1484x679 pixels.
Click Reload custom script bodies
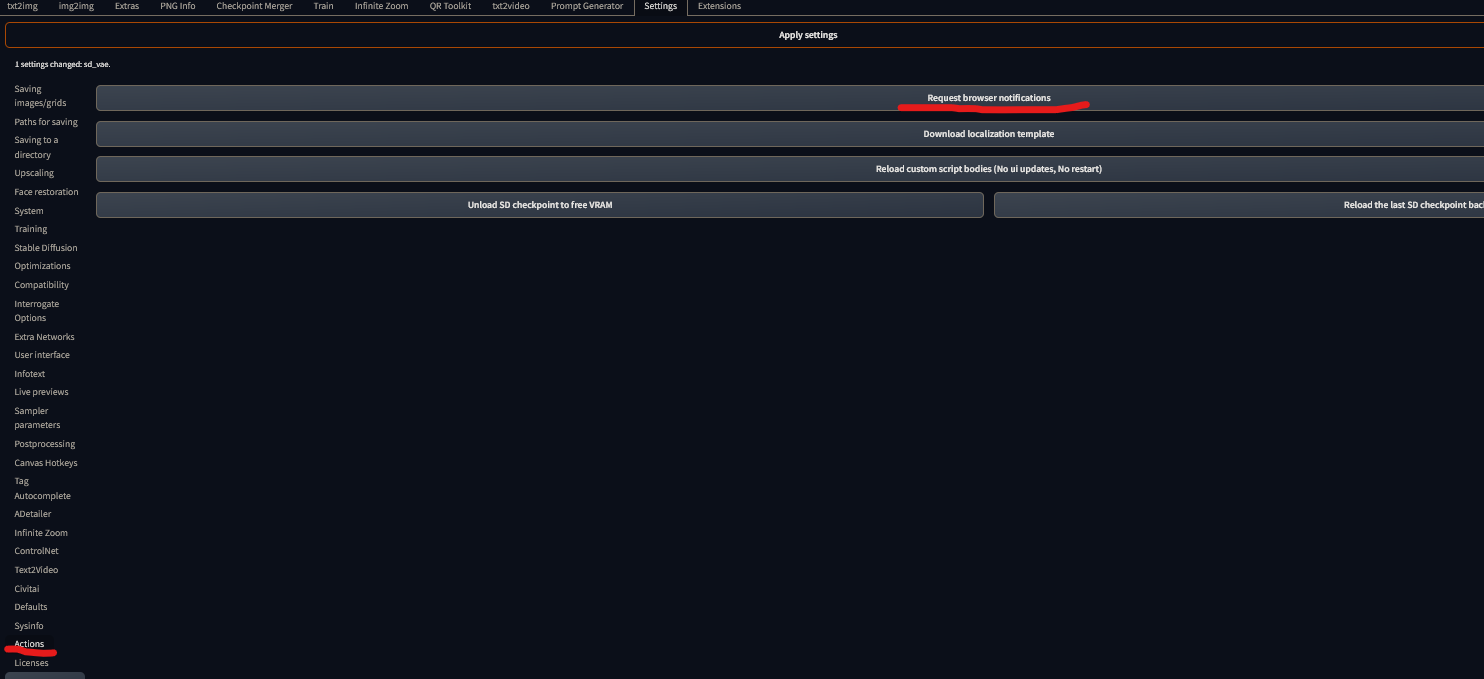(989, 168)
